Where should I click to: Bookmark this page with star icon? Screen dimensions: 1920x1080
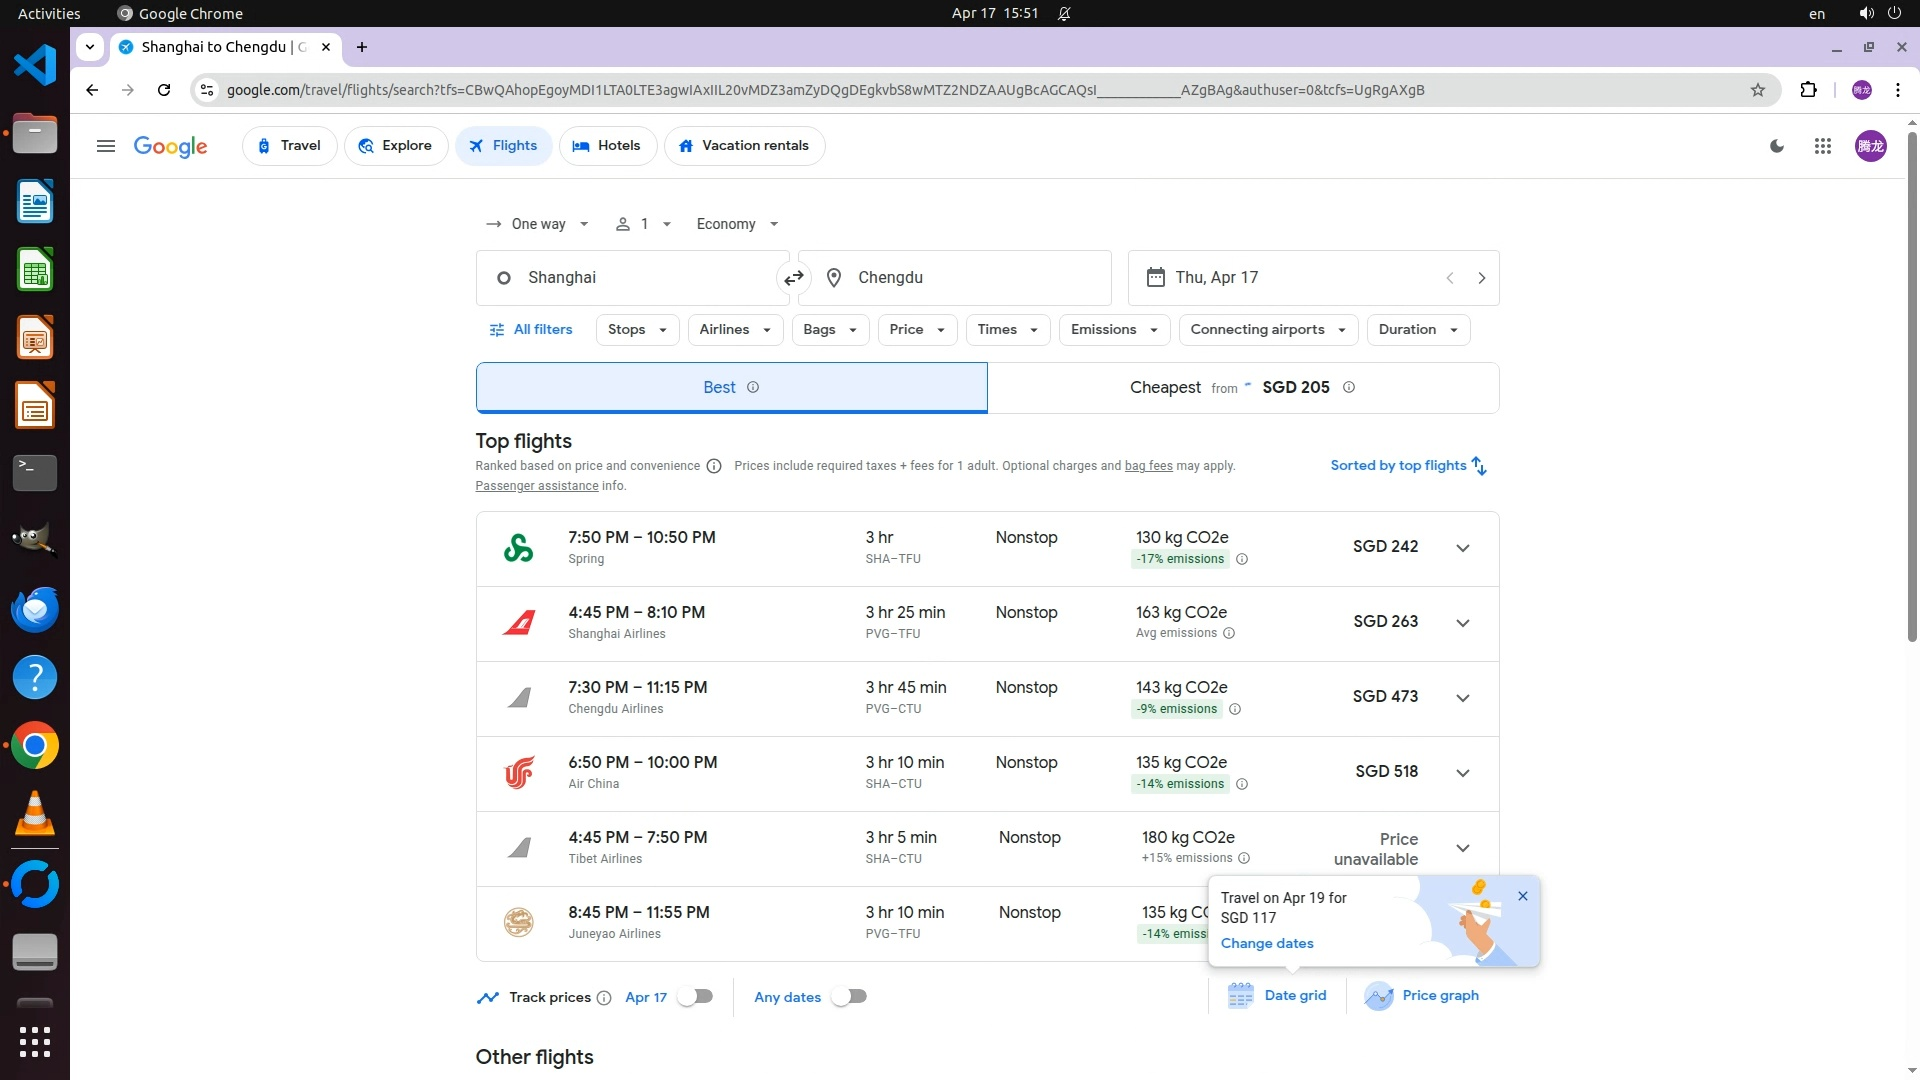pyautogui.click(x=1757, y=90)
